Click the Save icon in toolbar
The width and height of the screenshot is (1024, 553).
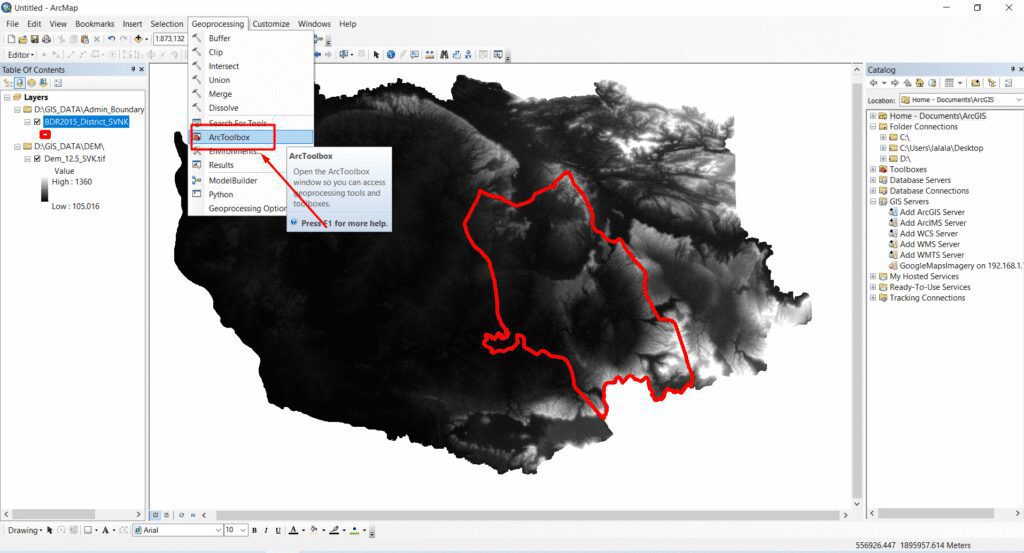point(35,39)
